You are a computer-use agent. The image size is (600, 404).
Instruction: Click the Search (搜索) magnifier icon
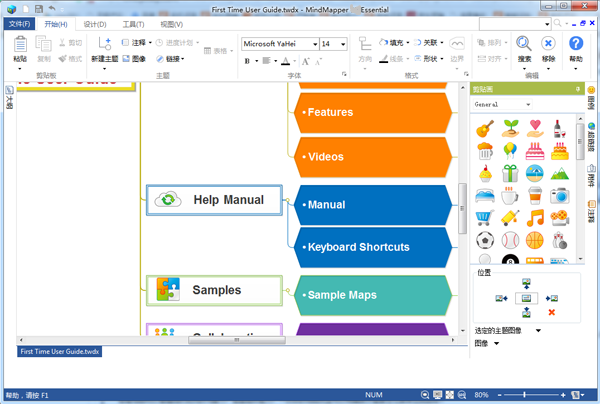(x=525, y=44)
